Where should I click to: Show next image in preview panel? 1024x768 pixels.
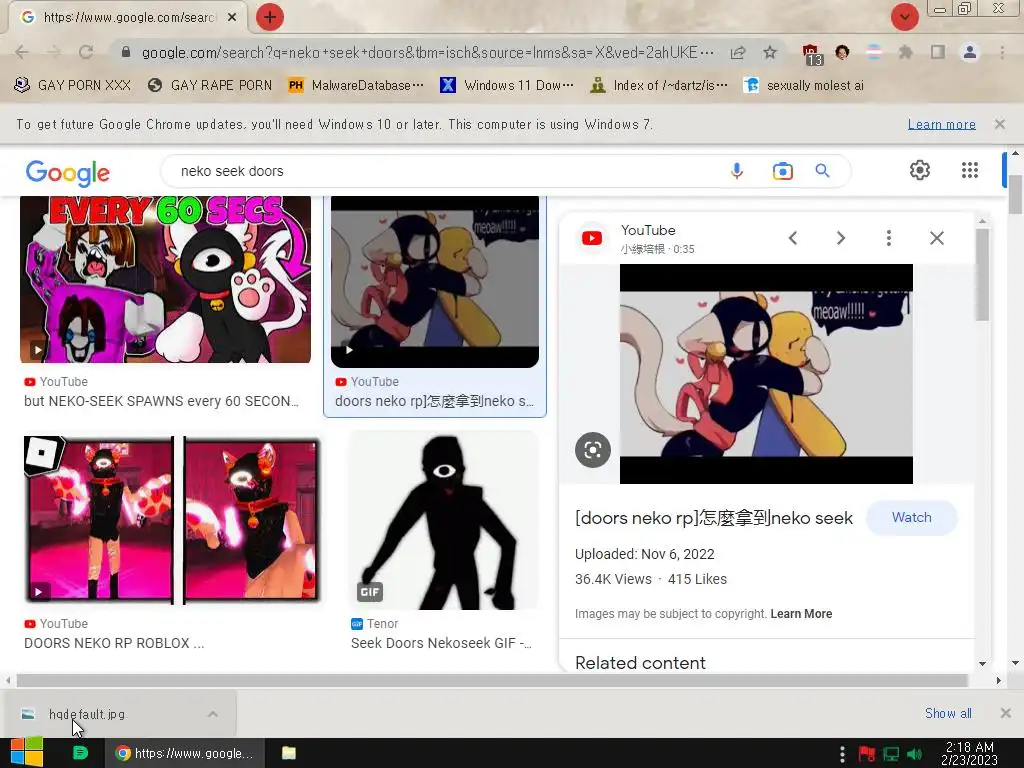[x=841, y=238]
